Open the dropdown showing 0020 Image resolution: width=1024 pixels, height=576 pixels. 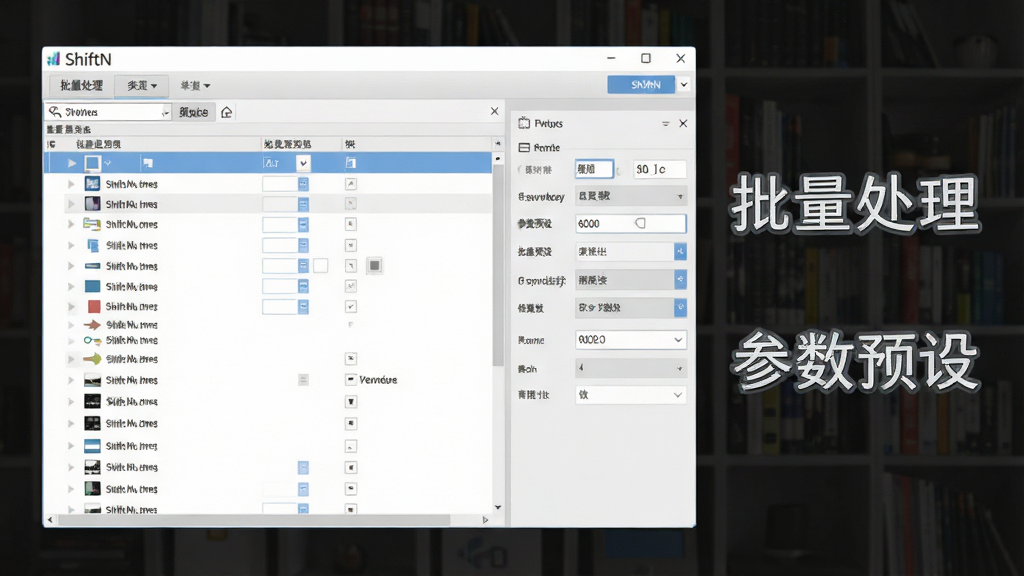[x=630, y=340]
